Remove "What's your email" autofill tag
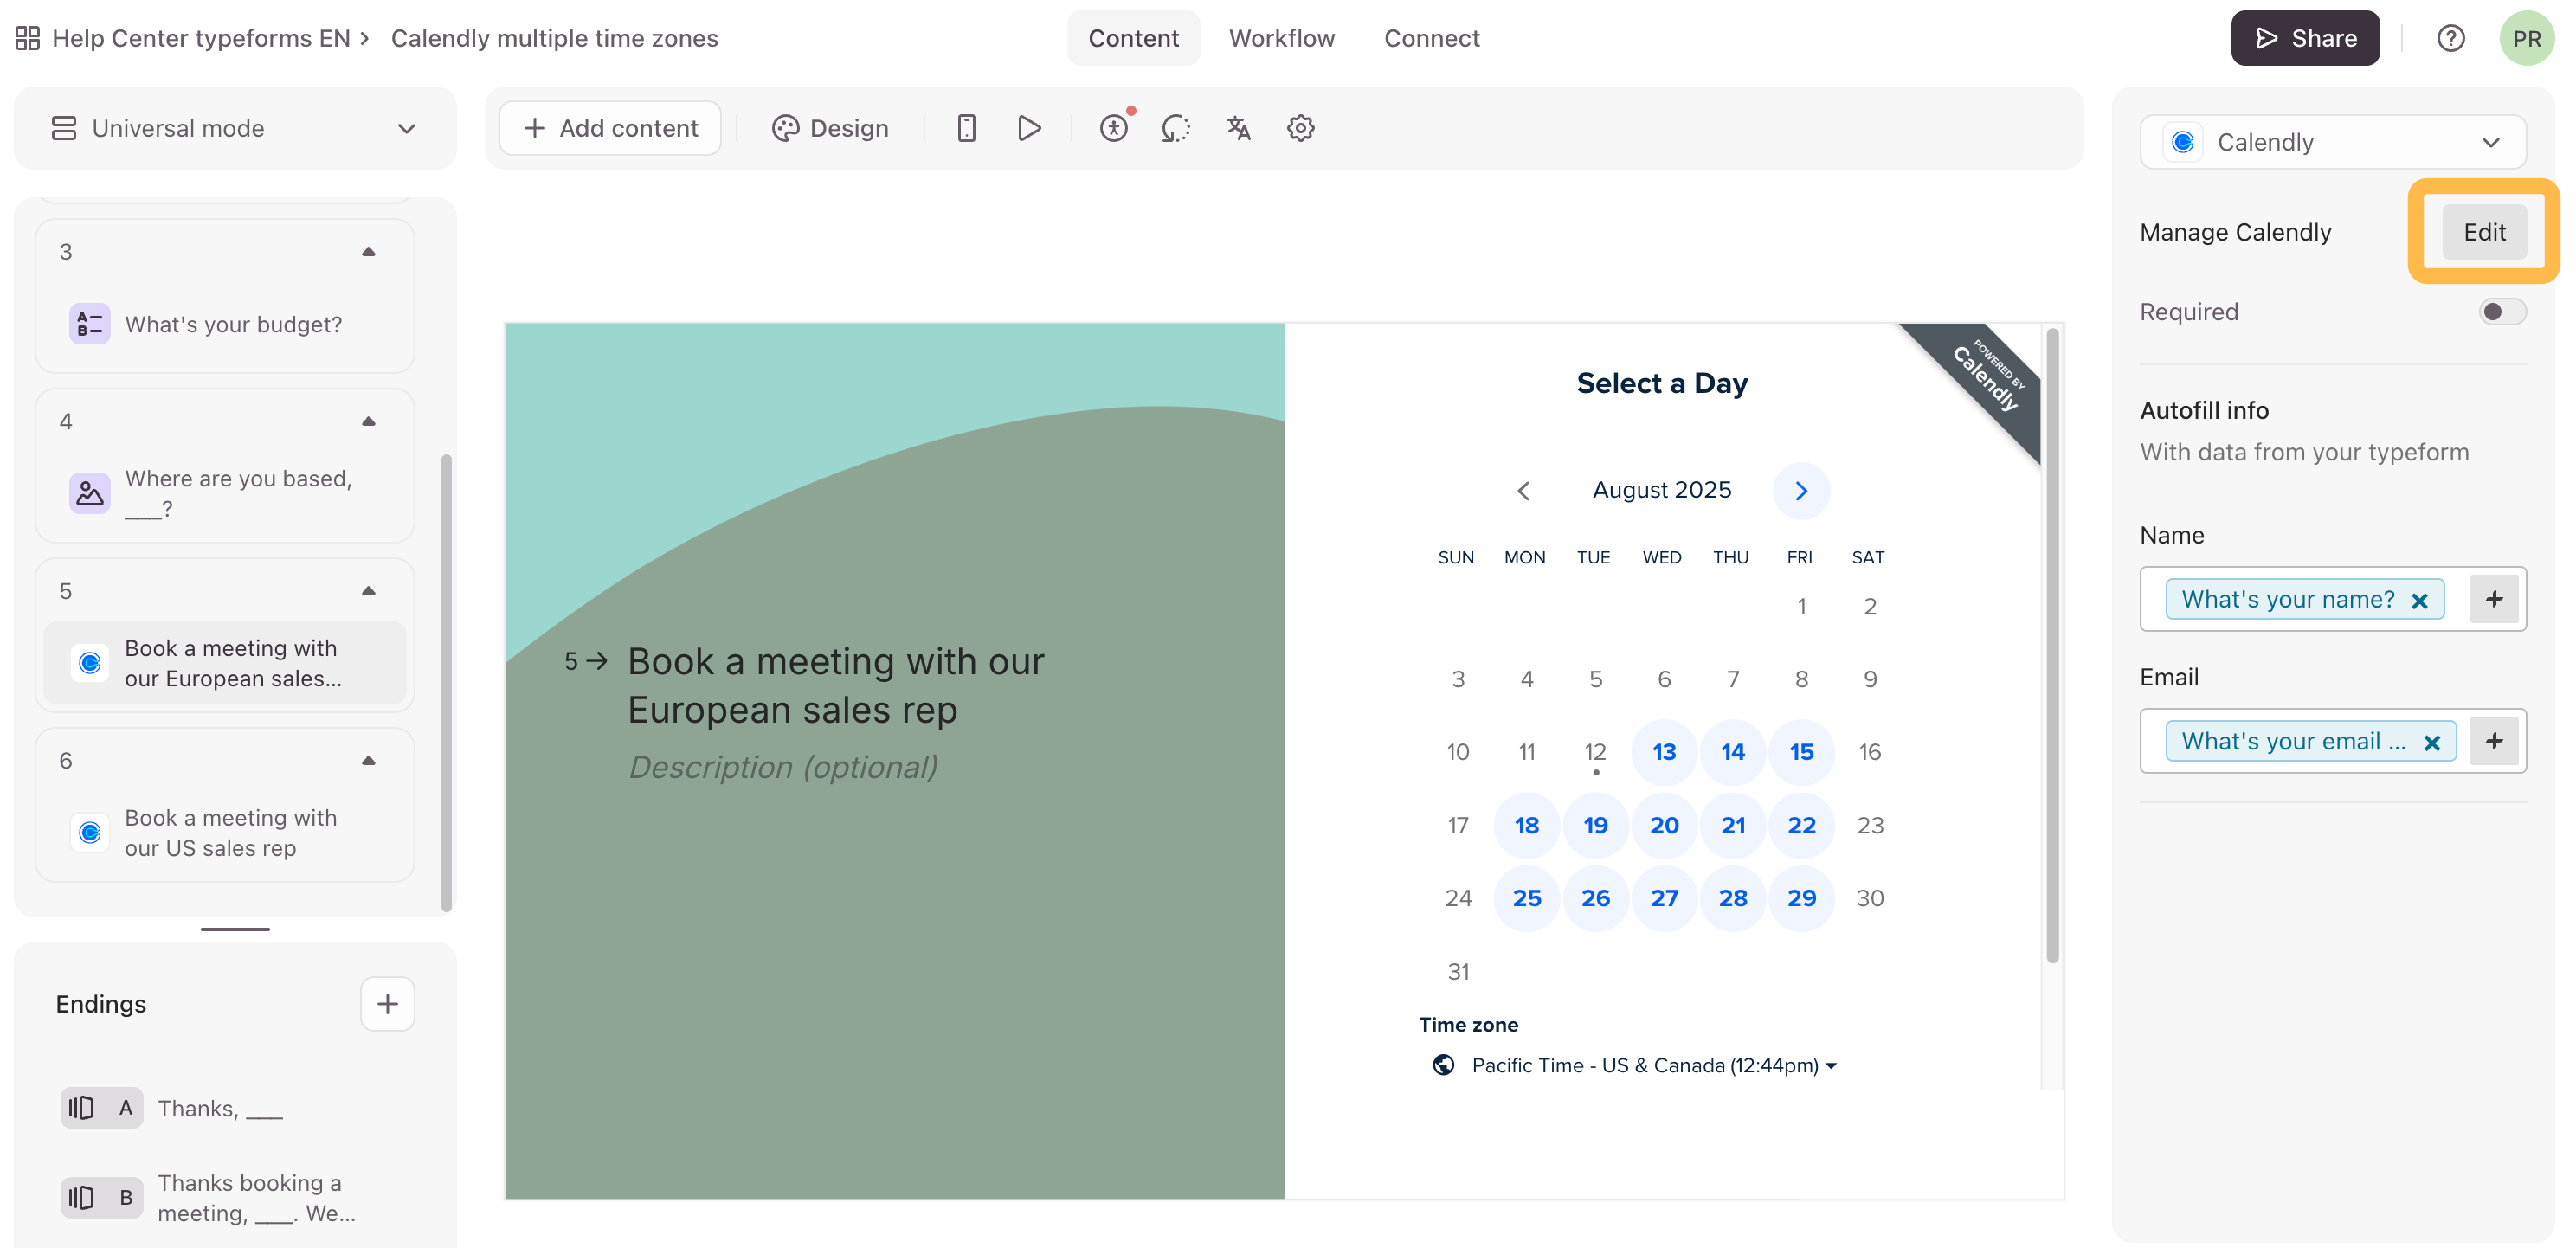Image resolution: width=2576 pixels, height=1248 pixels. 2432,742
